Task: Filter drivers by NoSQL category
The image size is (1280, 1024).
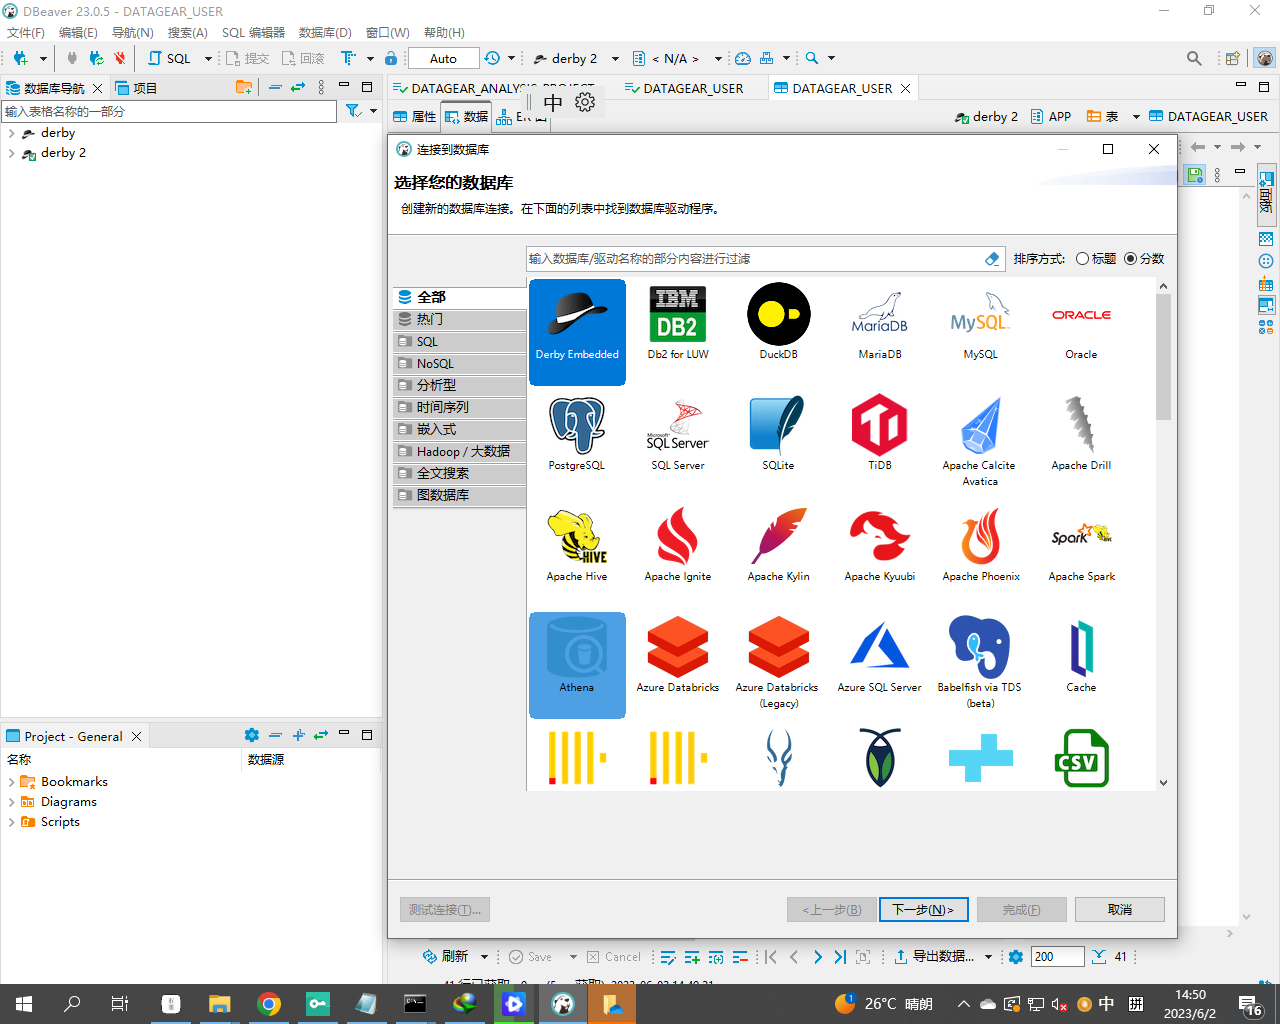Action: pyautogui.click(x=461, y=363)
